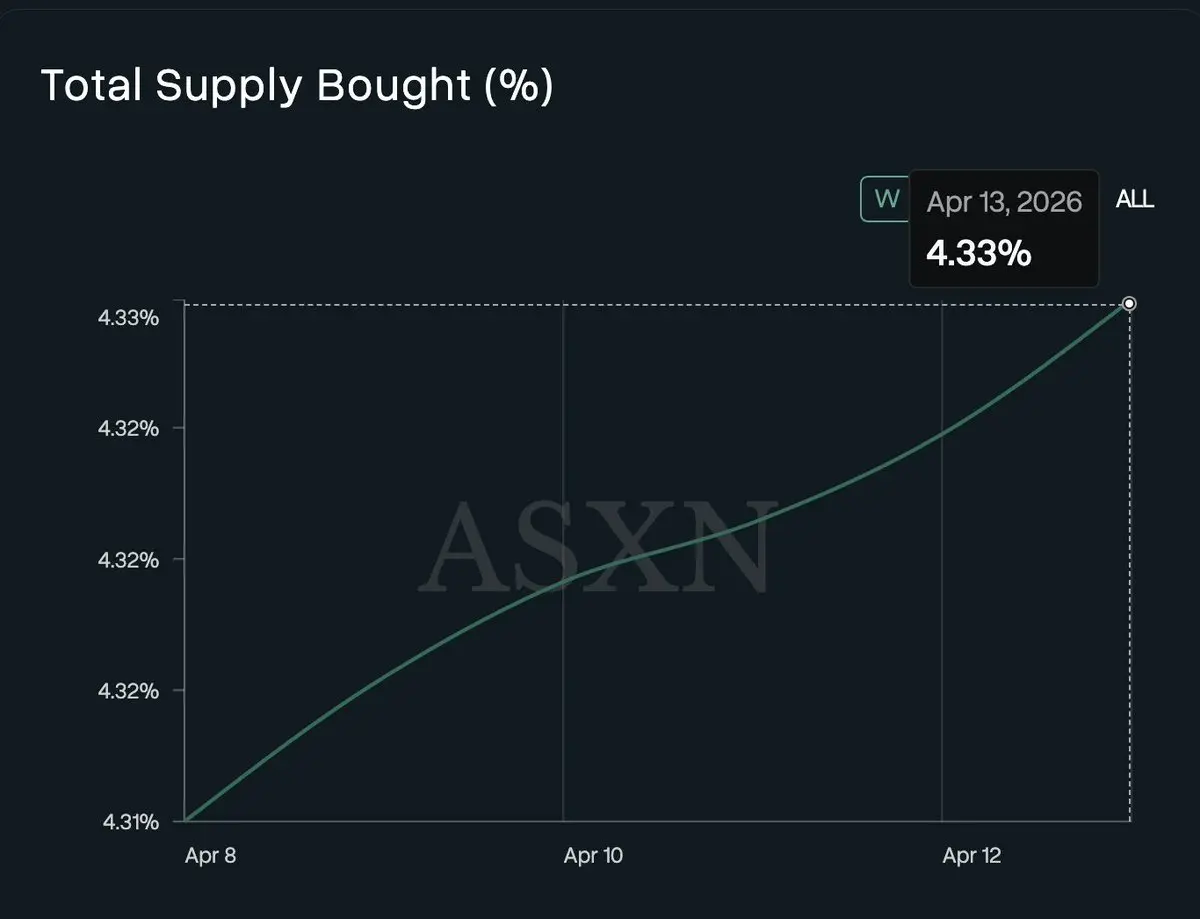Click the Total Supply Bought (%) title
The height and width of the screenshot is (919, 1200).
pos(296,86)
